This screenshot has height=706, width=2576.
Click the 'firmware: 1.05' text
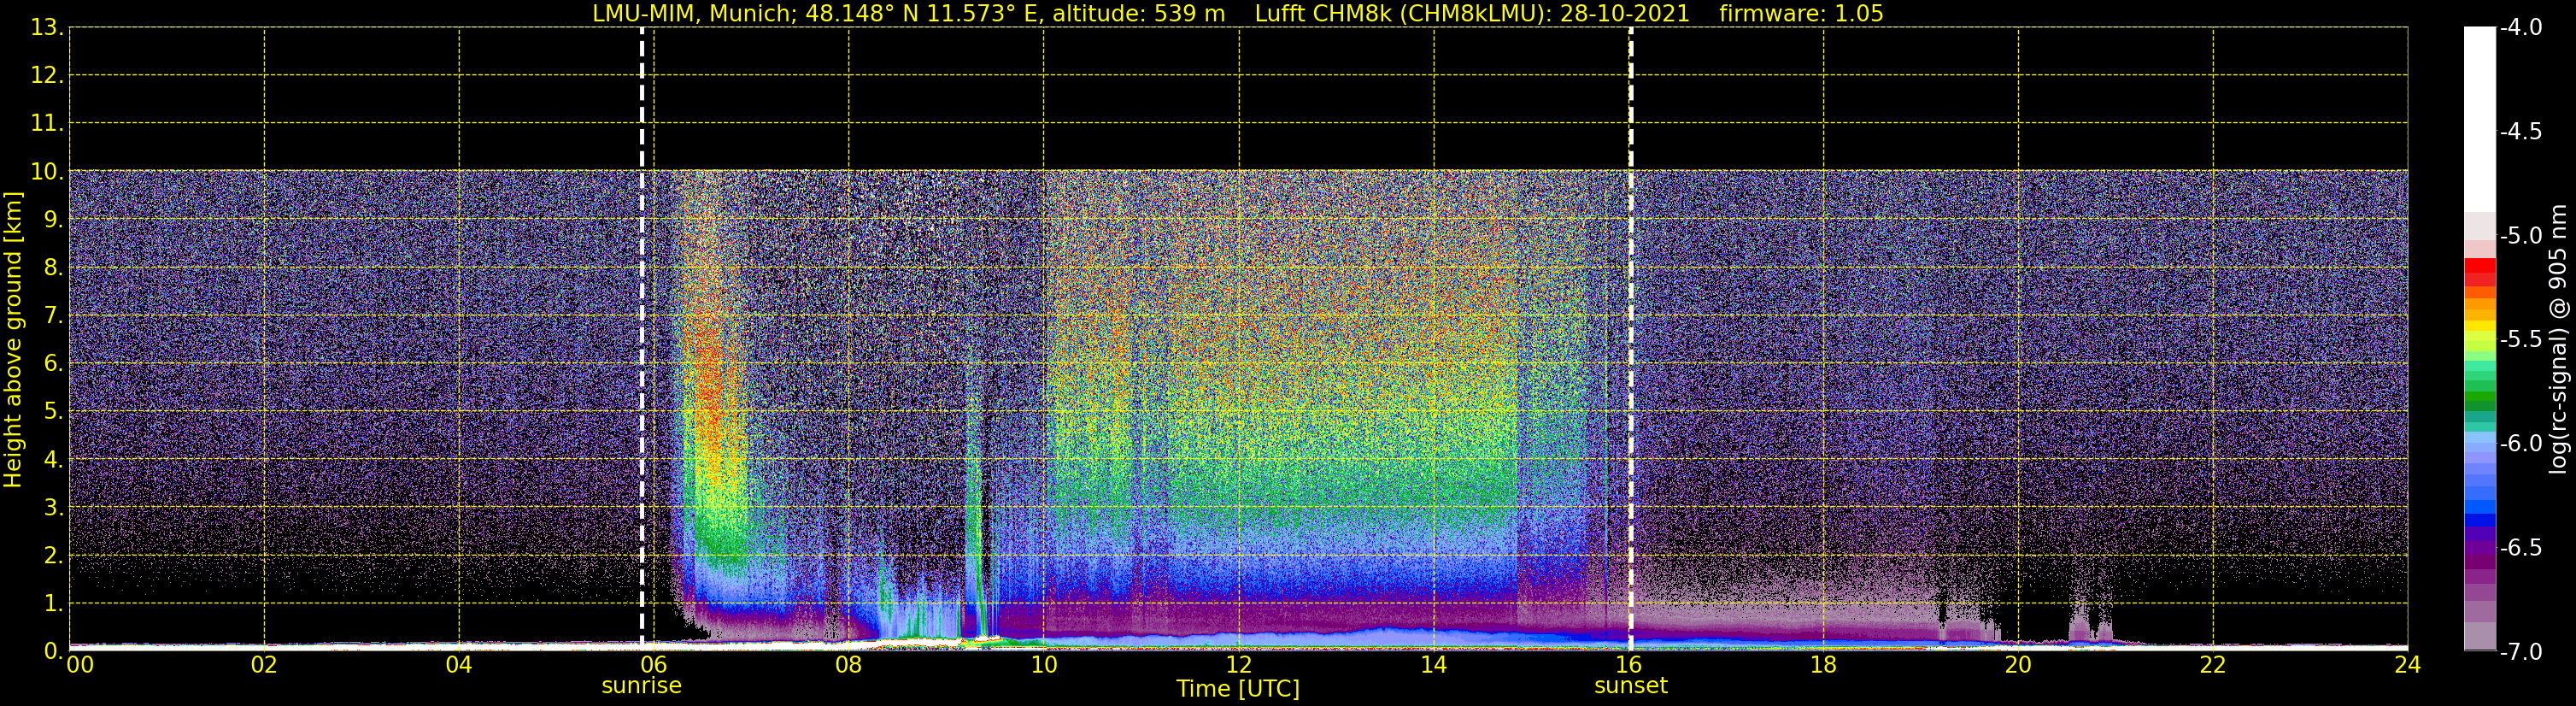point(1801,14)
